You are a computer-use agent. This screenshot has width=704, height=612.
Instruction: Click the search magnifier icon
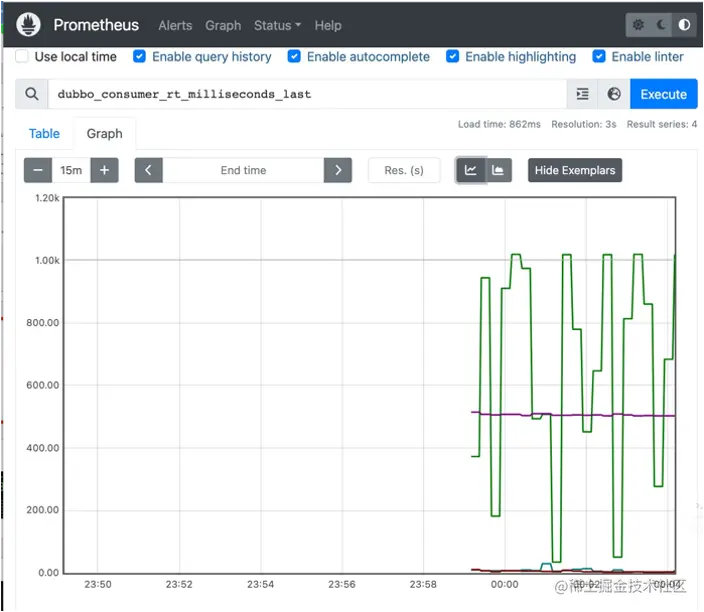tap(31, 94)
